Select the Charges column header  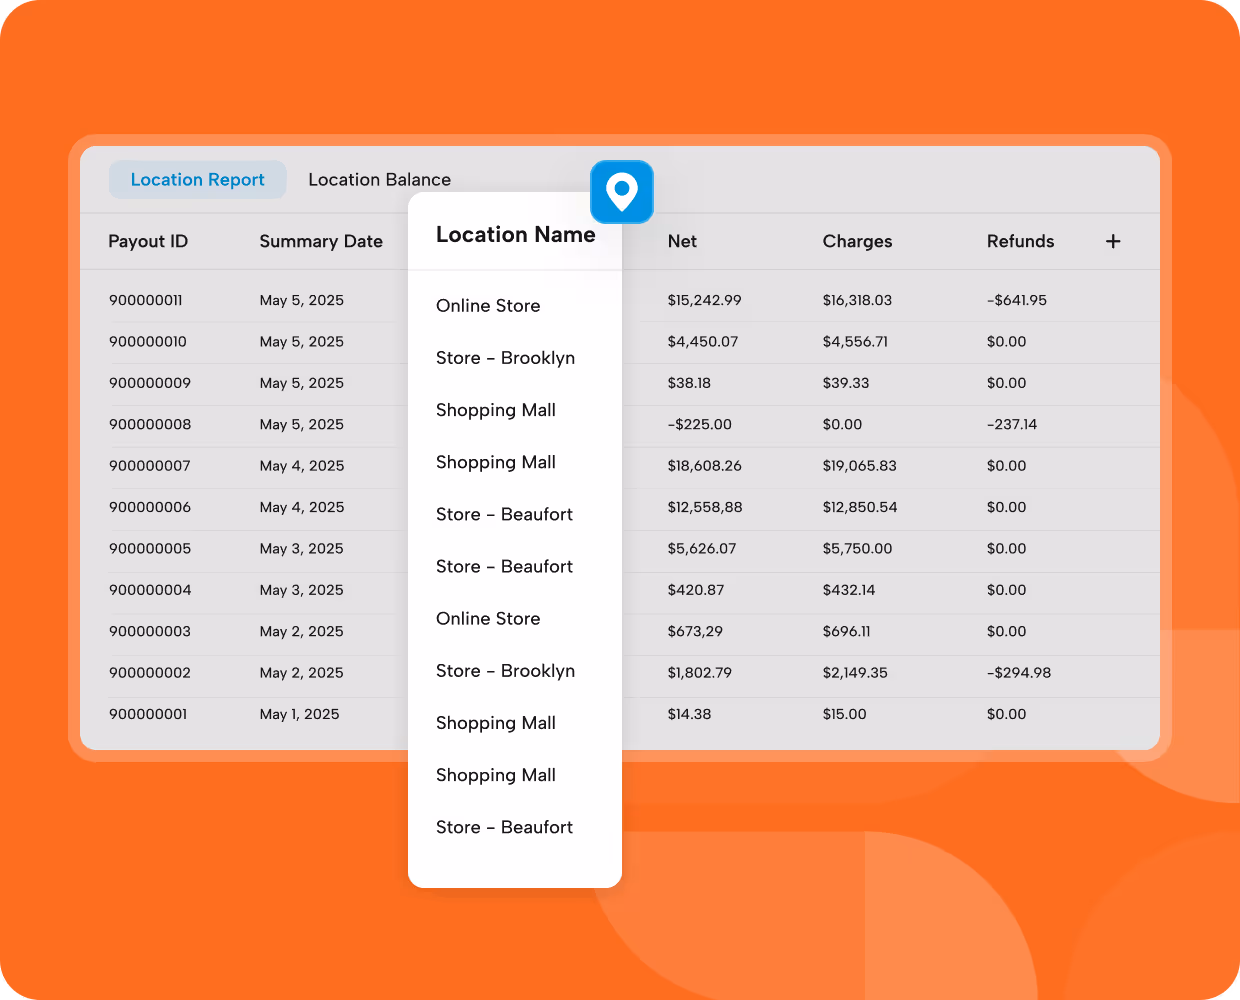coord(857,241)
